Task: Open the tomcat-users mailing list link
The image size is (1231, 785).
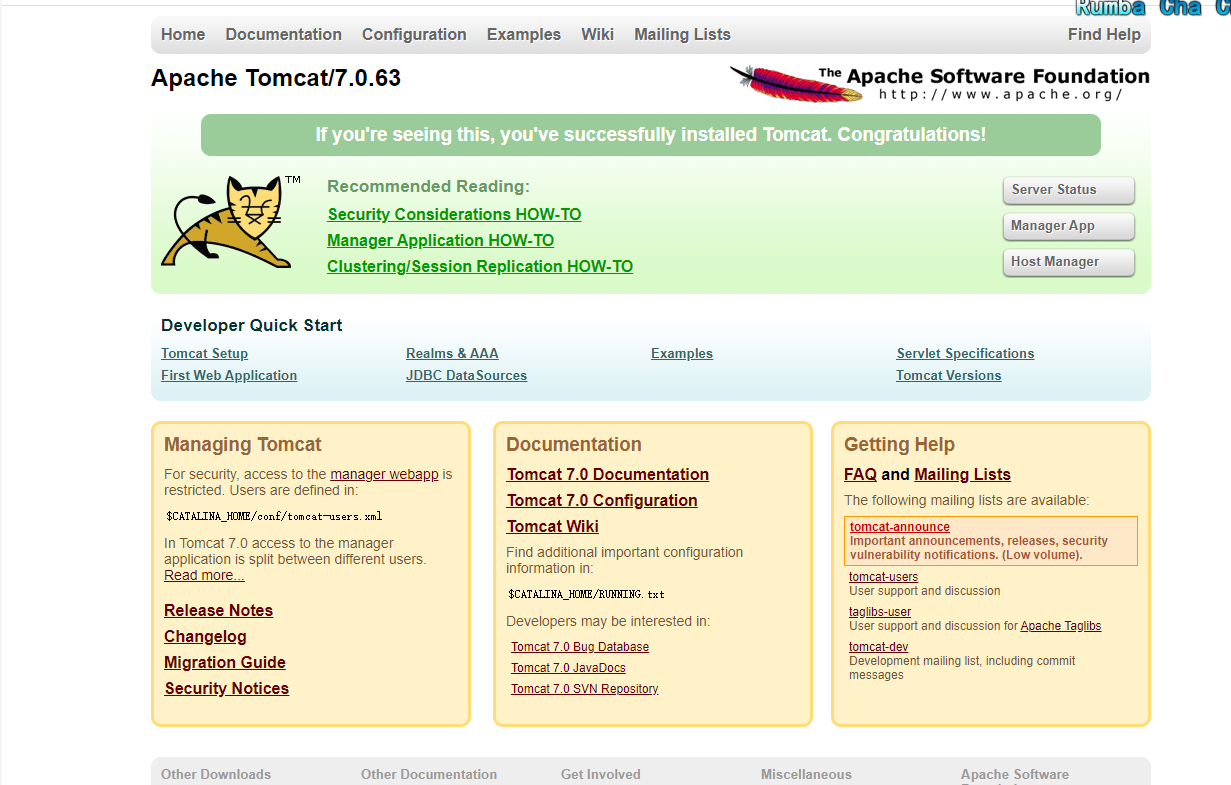Action: (x=883, y=577)
